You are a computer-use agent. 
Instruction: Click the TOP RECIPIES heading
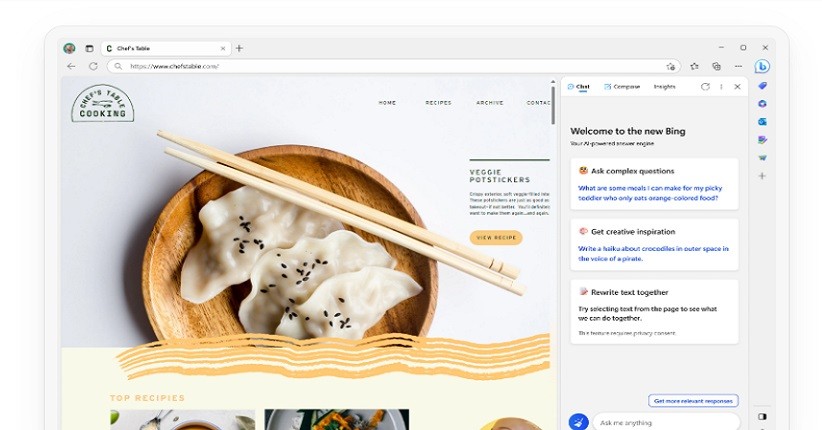(147, 398)
